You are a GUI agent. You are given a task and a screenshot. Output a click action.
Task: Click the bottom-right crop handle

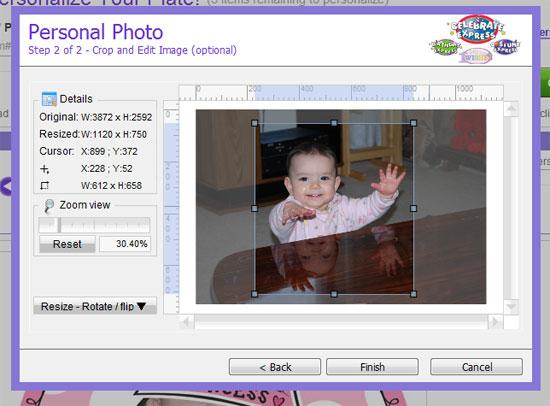[413, 294]
